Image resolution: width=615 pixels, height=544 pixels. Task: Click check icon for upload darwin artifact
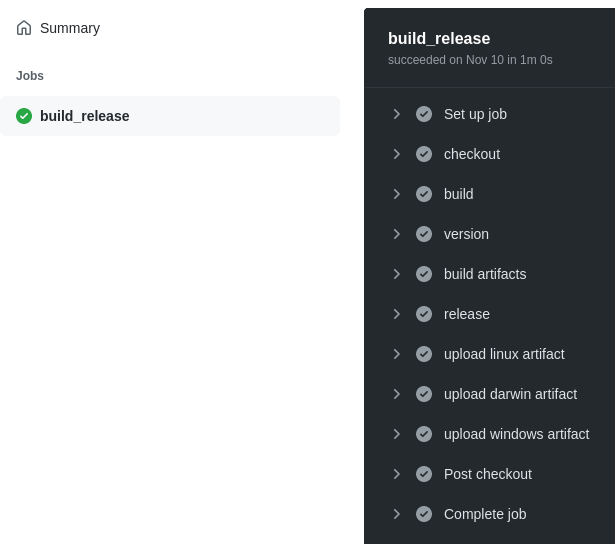tap(424, 394)
